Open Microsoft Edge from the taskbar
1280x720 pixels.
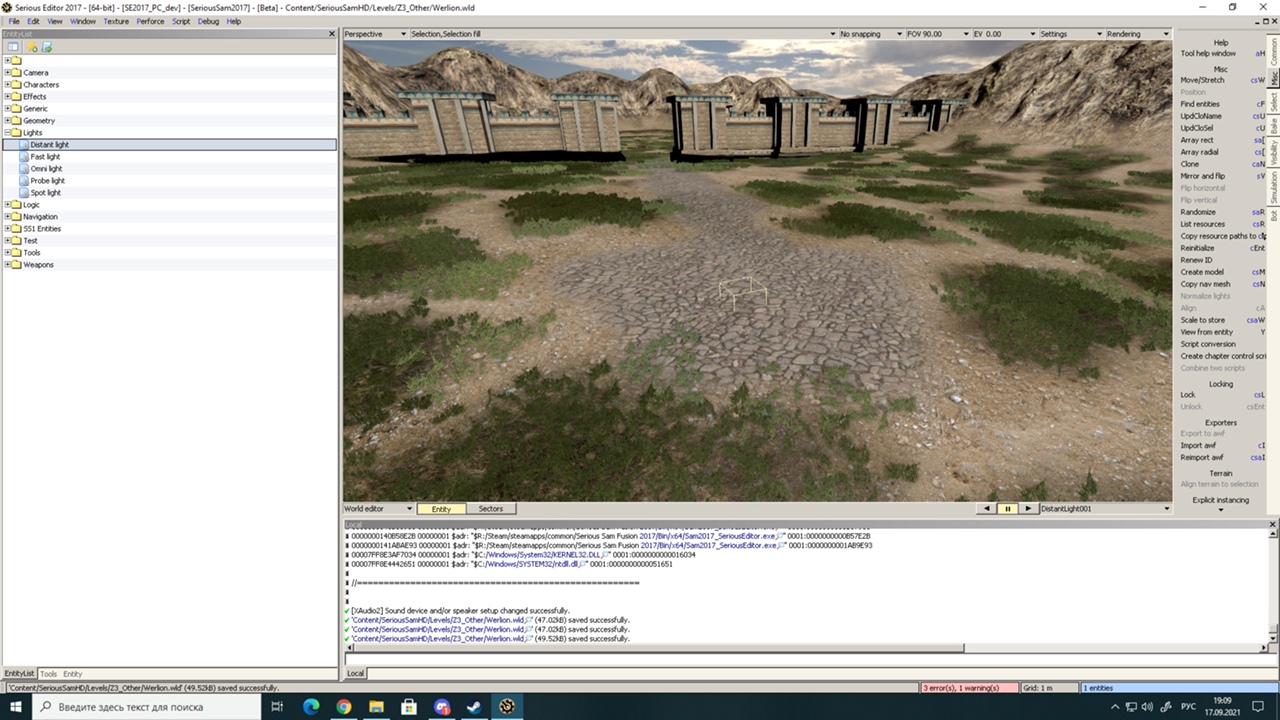(311, 707)
